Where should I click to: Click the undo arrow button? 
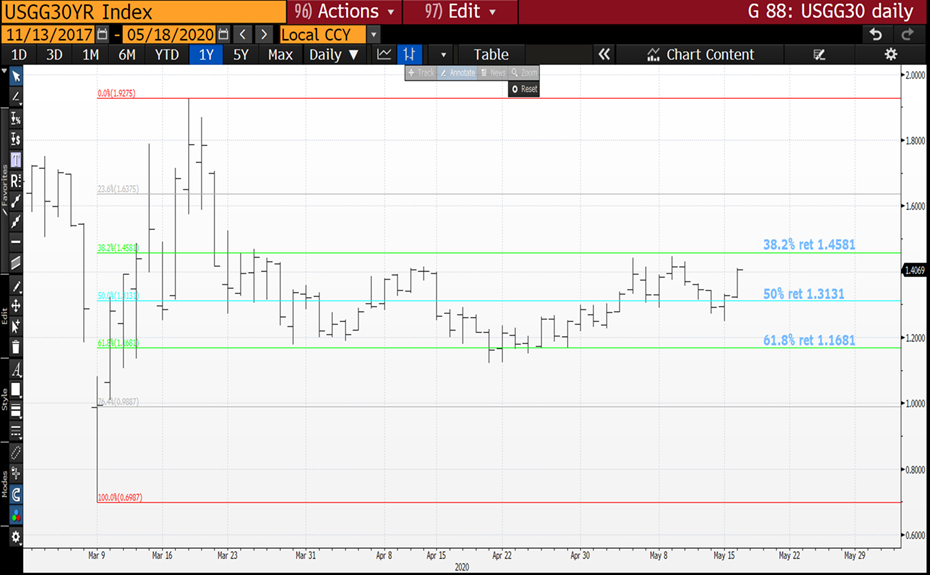[x=875, y=34]
